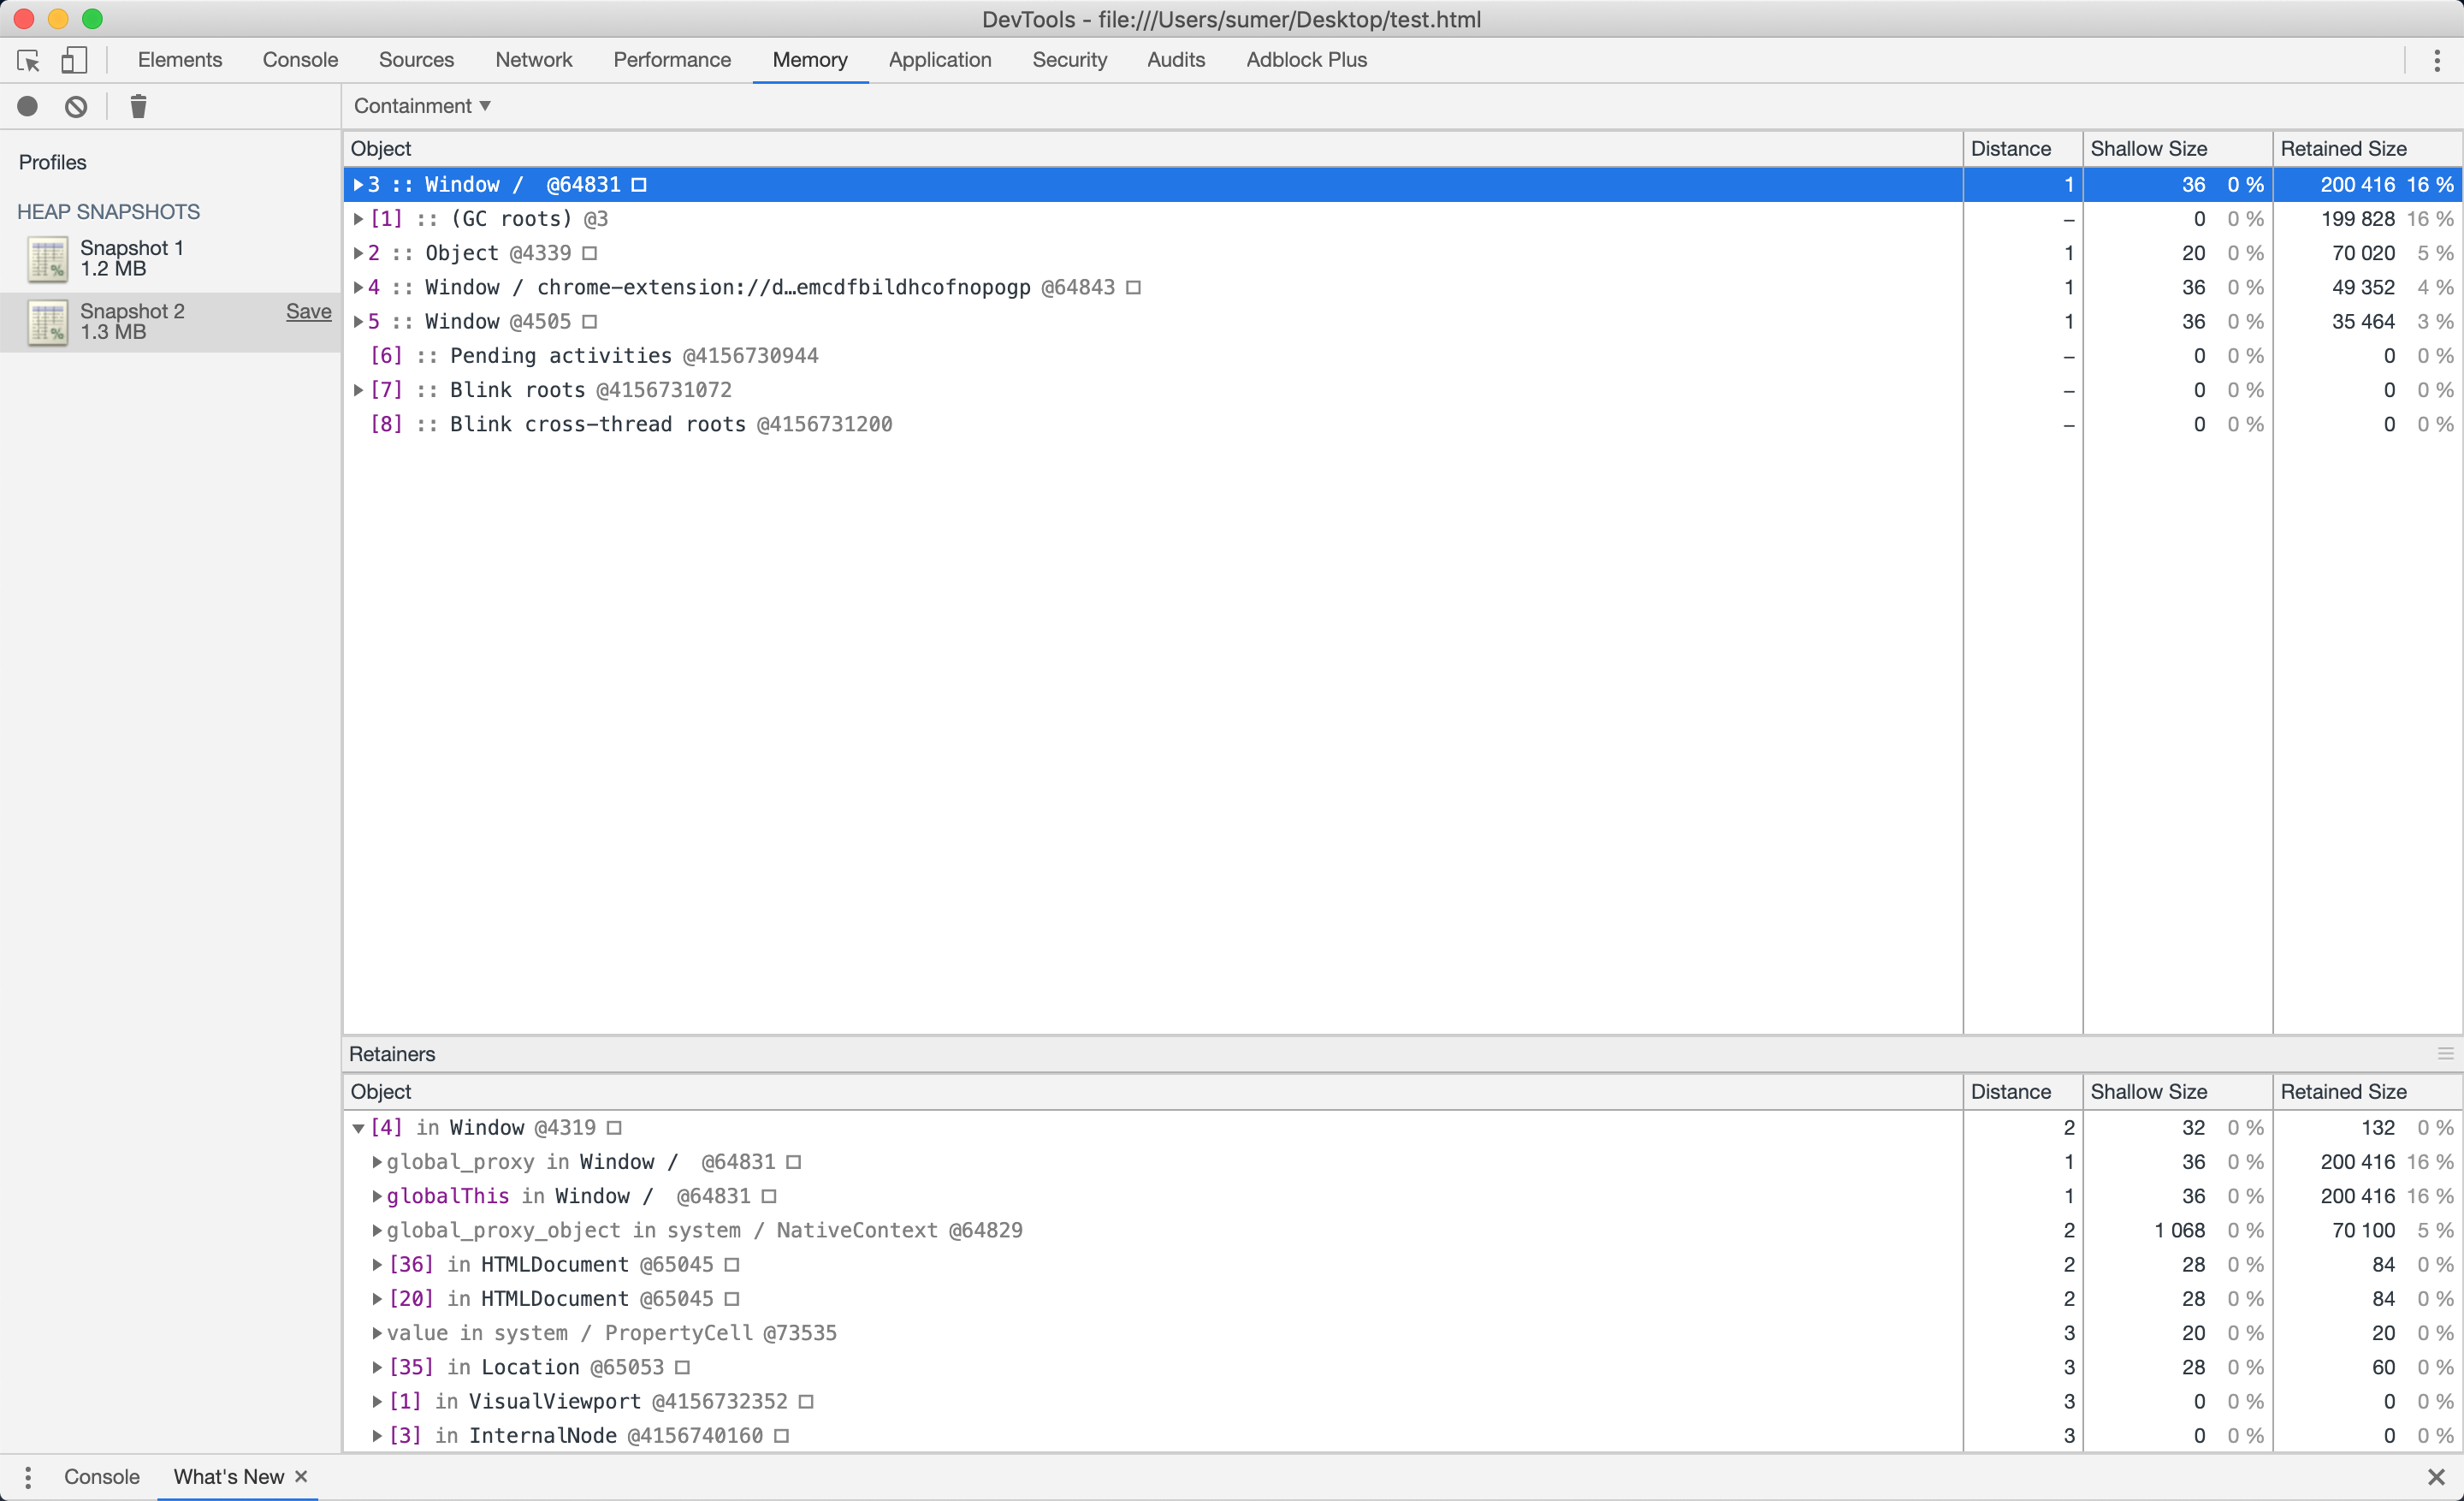Screen dimensions: 2464x1501
Task: Click the take heap snapshot record button
Action: pyautogui.click(x=27, y=106)
